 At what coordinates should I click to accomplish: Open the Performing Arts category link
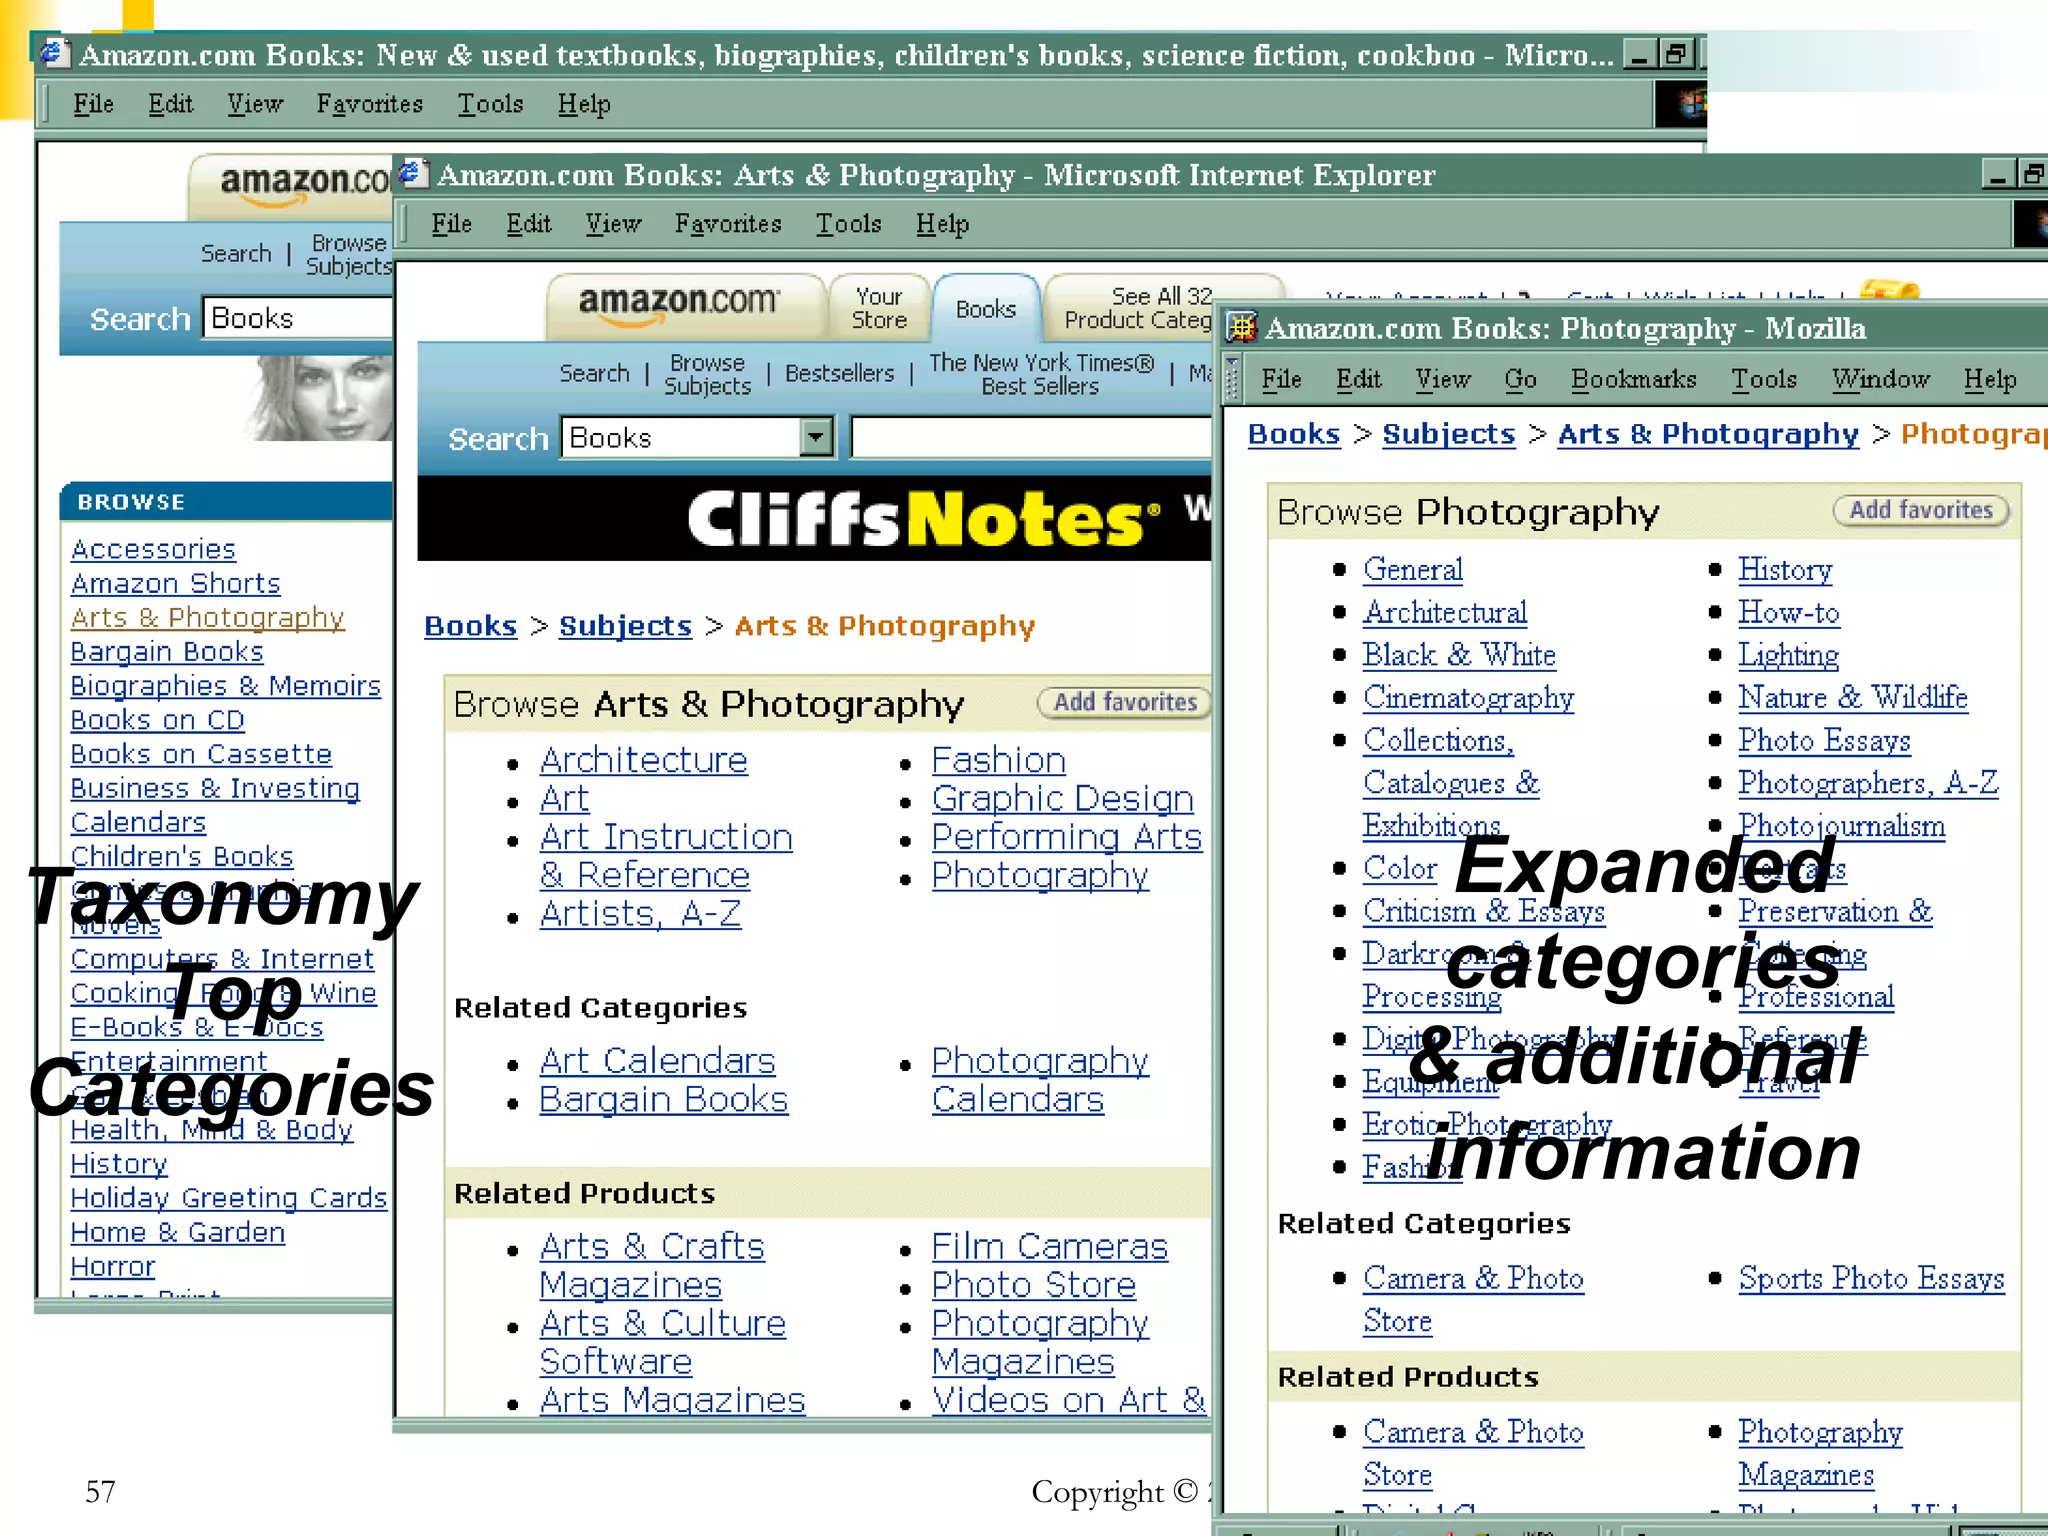[x=1066, y=836]
